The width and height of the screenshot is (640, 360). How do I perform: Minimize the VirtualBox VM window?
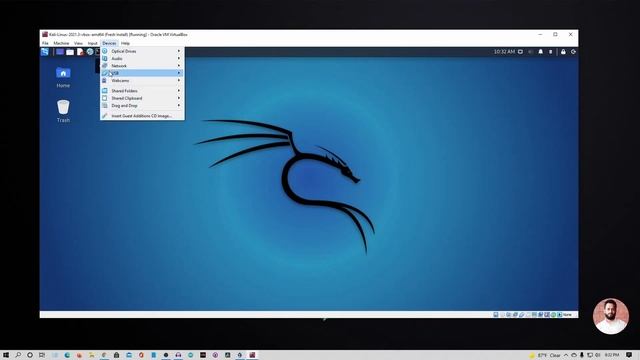click(x=540, y=35)
